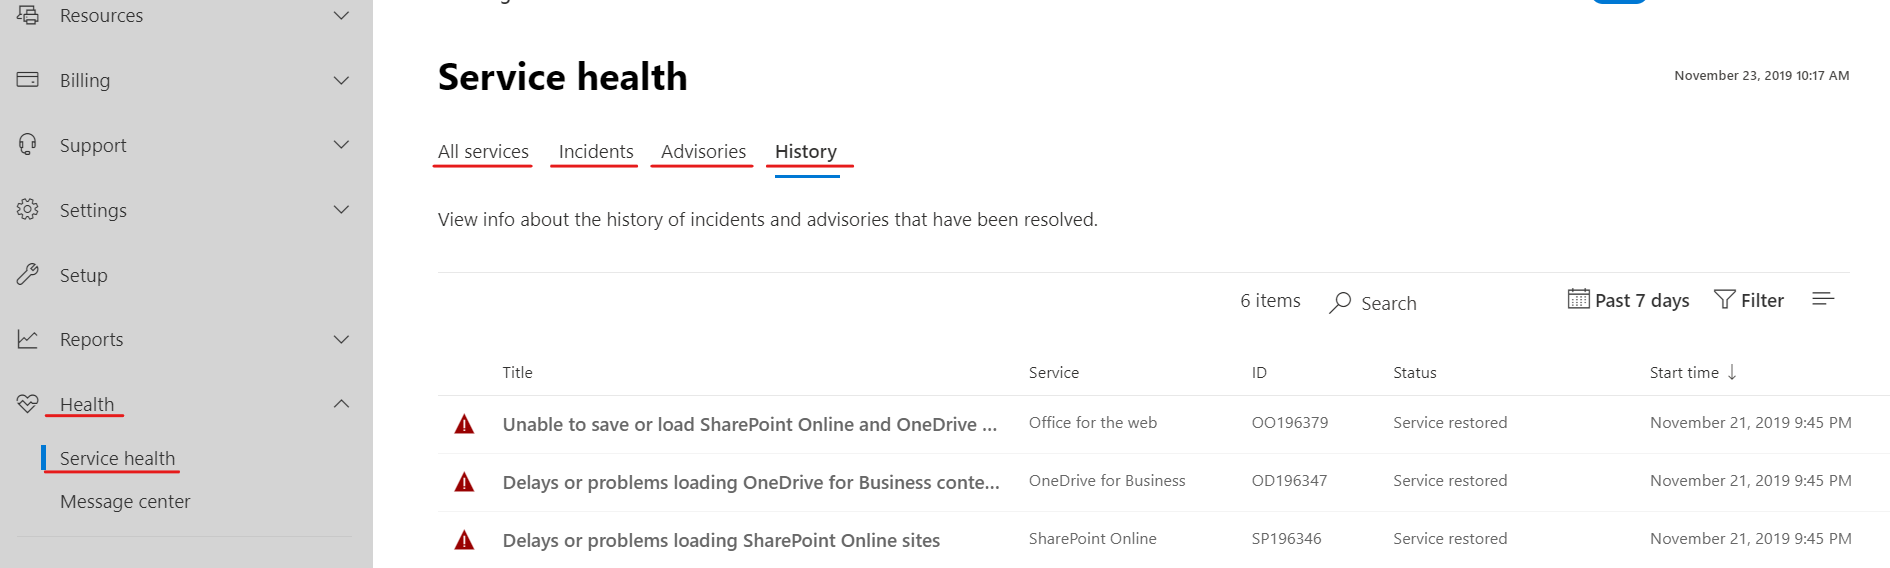Viewport: 1890px width, 568px height.
Task: Open Message center in sidebar
Action: click(125, 502)
